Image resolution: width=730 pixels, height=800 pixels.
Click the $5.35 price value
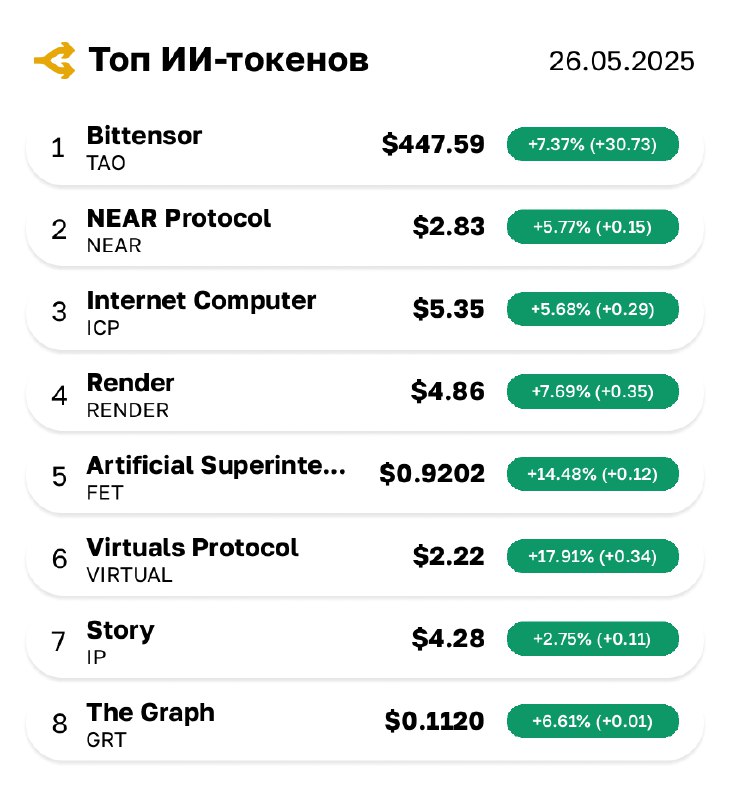coord(448,309)
